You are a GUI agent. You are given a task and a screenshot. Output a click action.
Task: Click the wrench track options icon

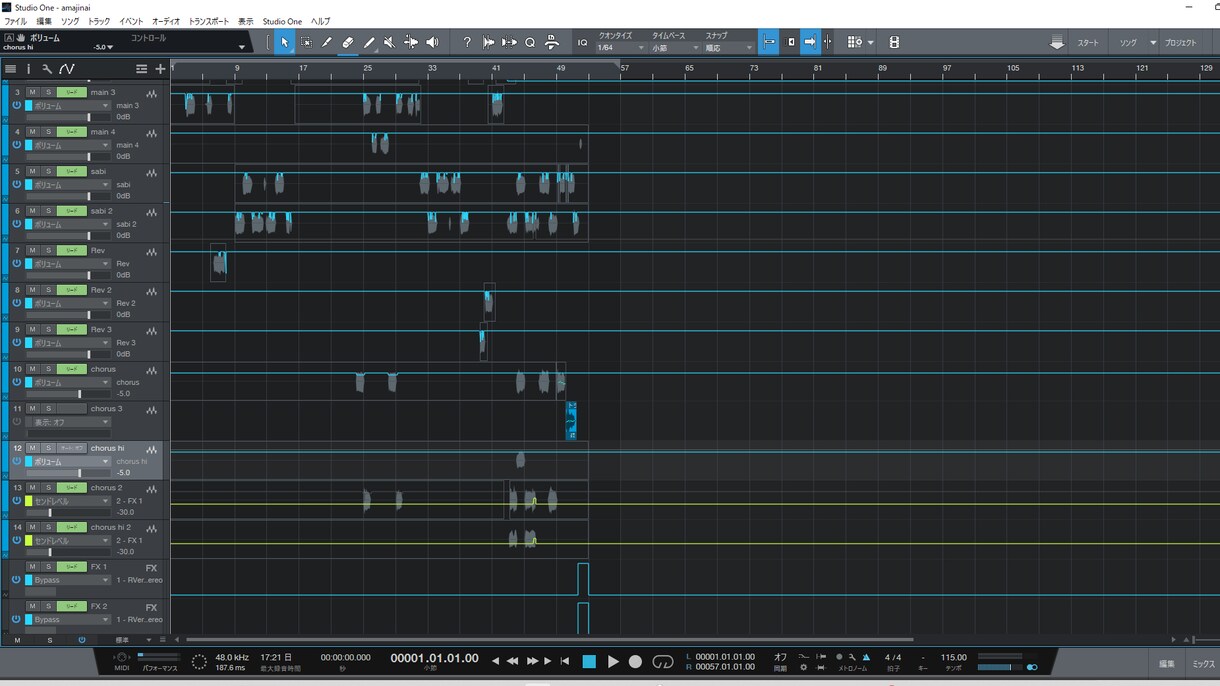click(x=47, y=69)
